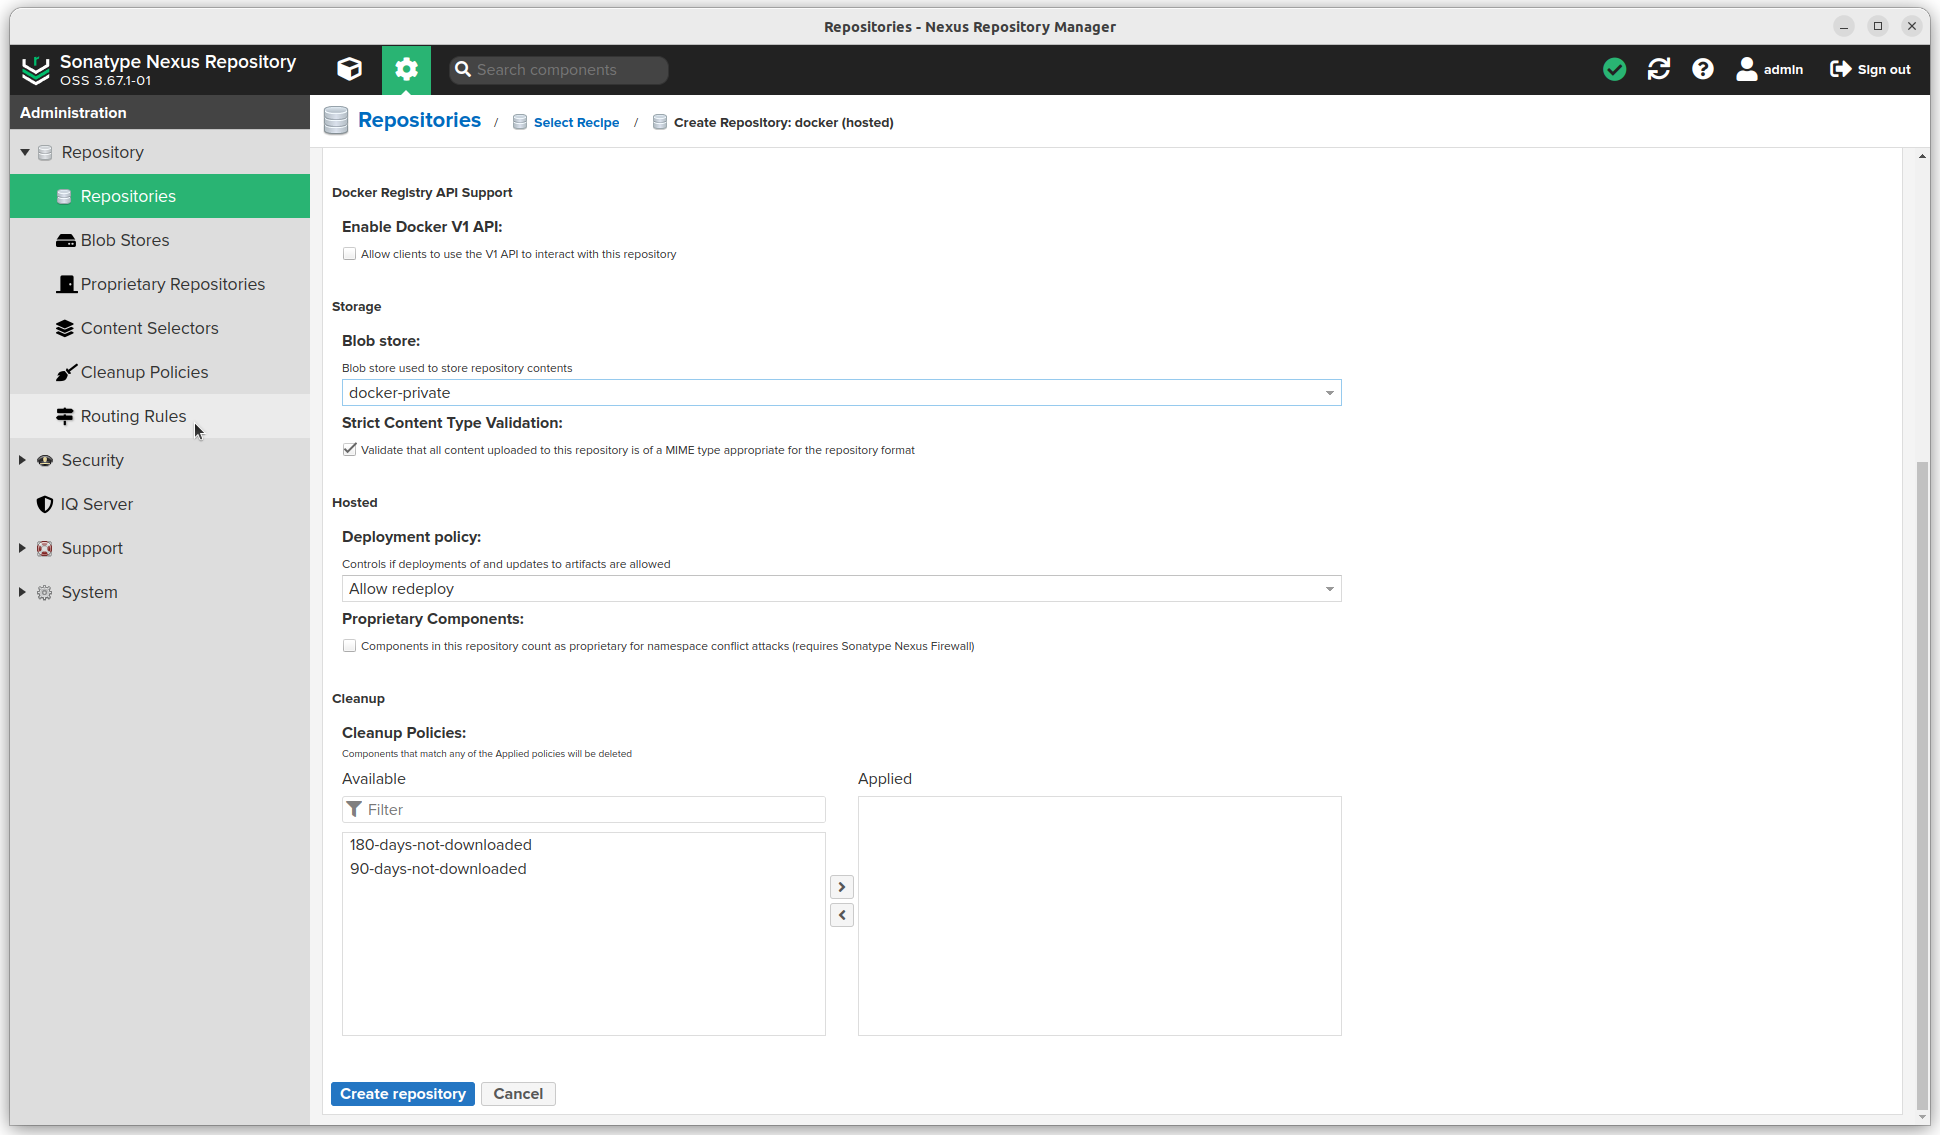Image resolution: width=1940 pixels, height=1135 pixels.
Task: Collapse the Repository tree section
Action: point(25,152)
